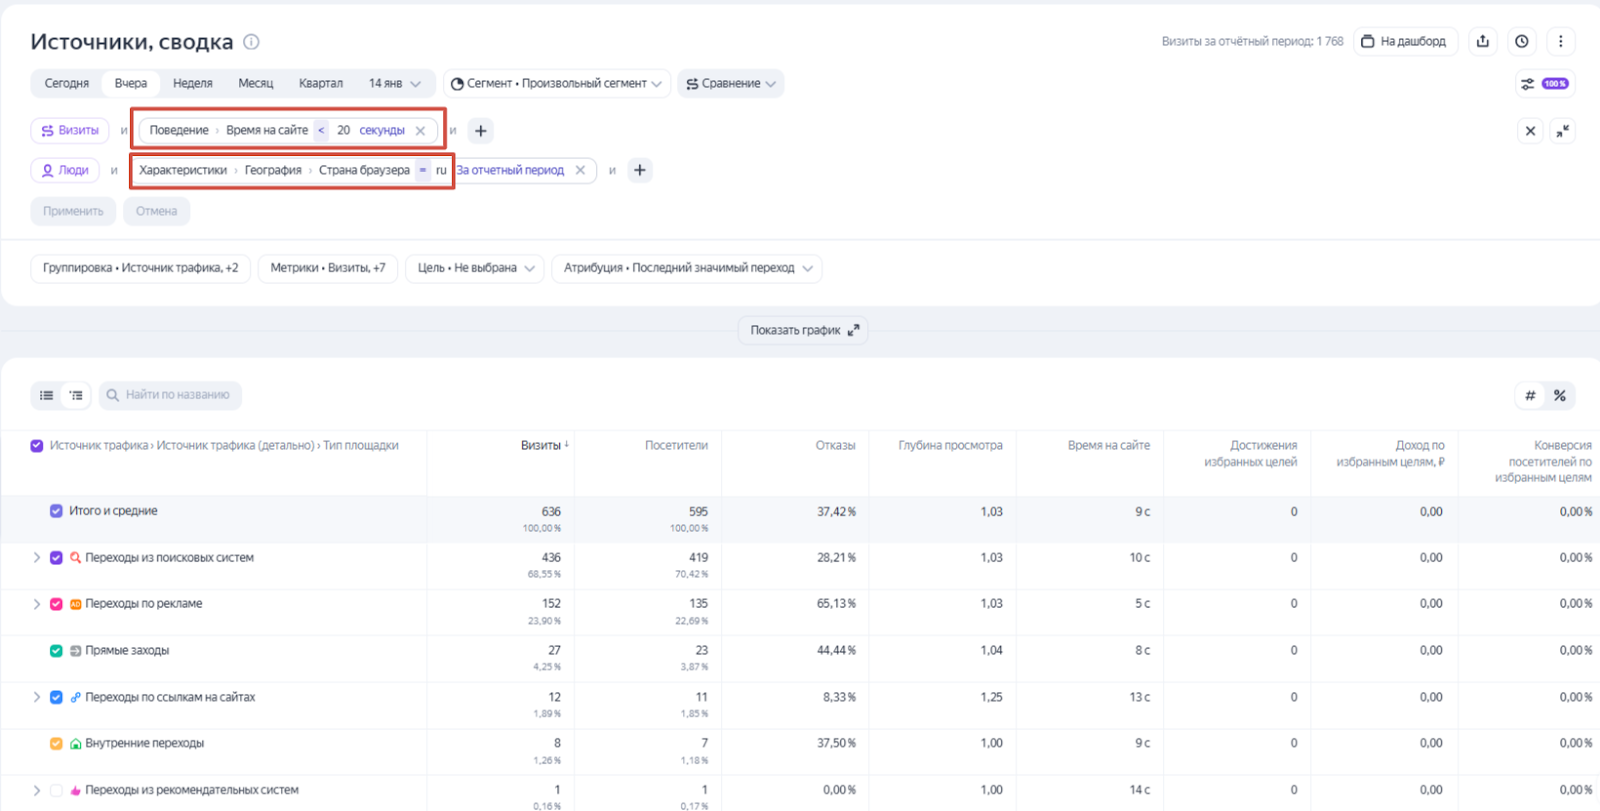Image resolution: width=1600 pixels, height=811 pixels.
Task: Uncheck the ad traffic checkbox
Action: coord(56,604)
